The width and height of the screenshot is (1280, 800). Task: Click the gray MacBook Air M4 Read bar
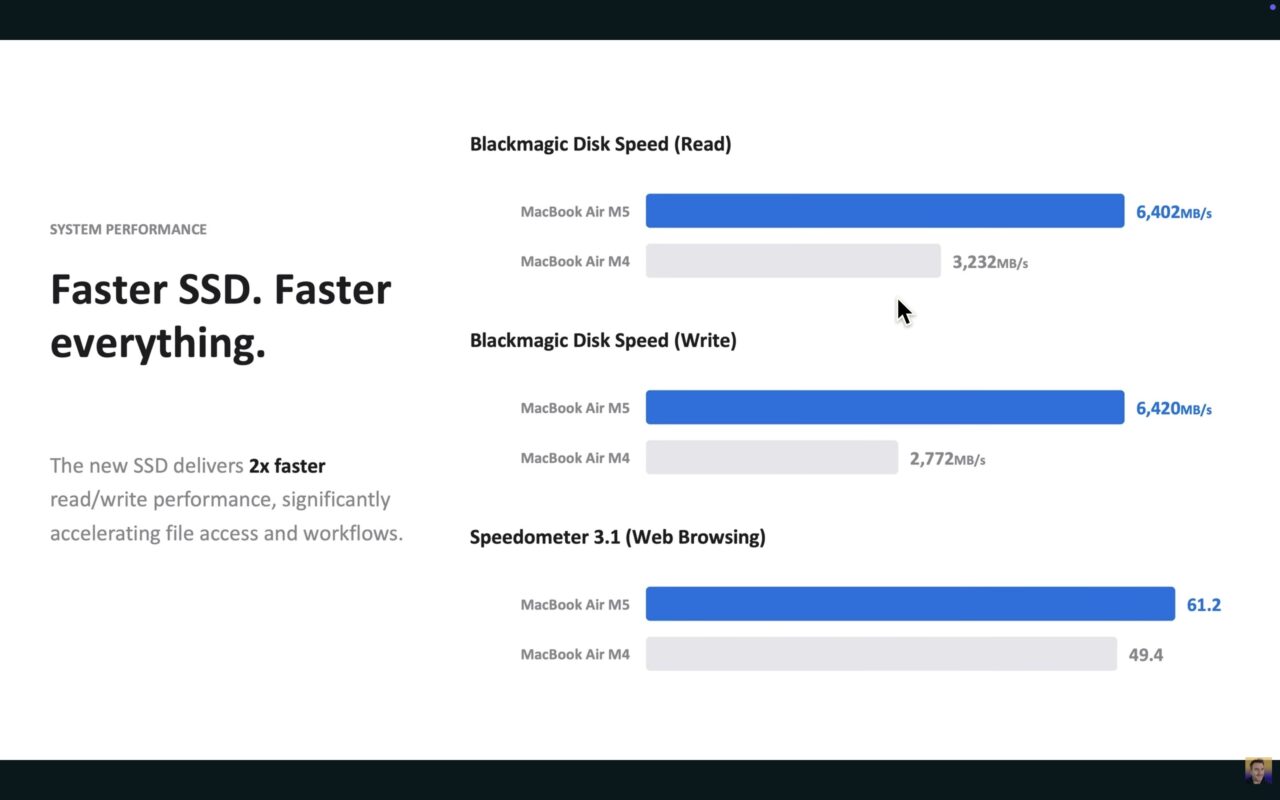point(793,261)
